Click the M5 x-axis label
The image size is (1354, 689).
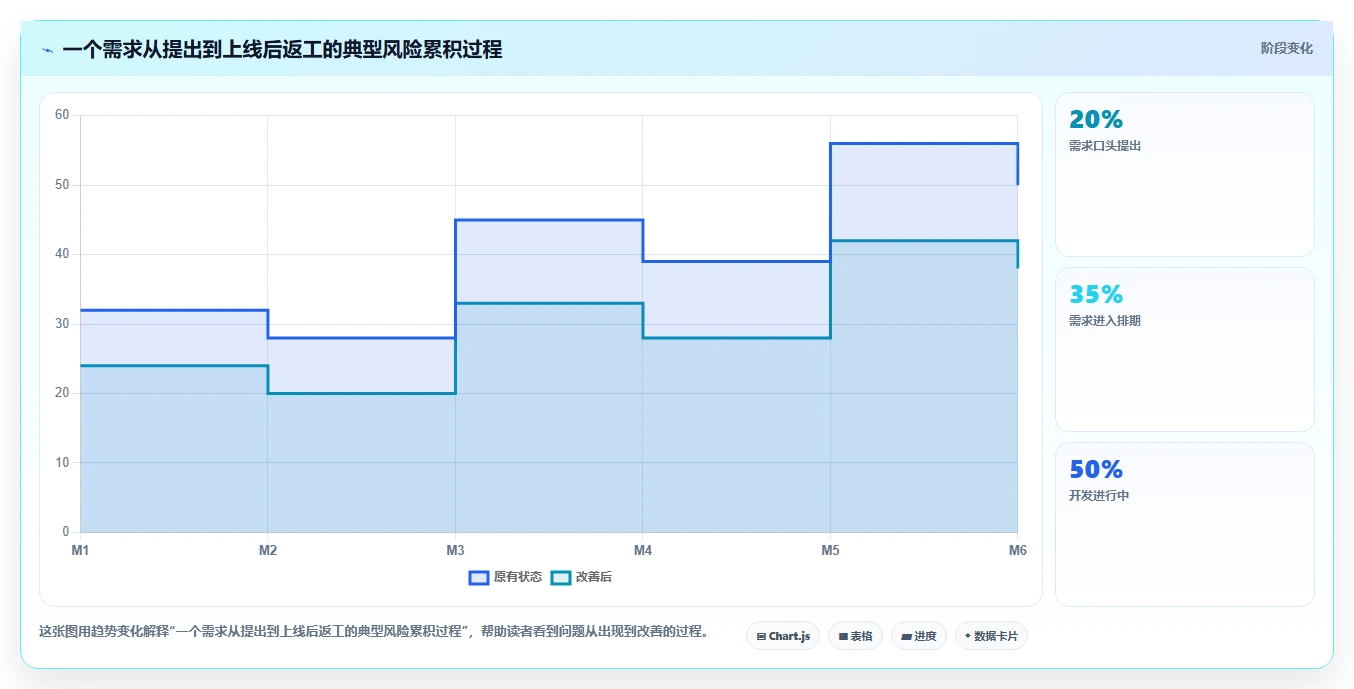[830, 550]
